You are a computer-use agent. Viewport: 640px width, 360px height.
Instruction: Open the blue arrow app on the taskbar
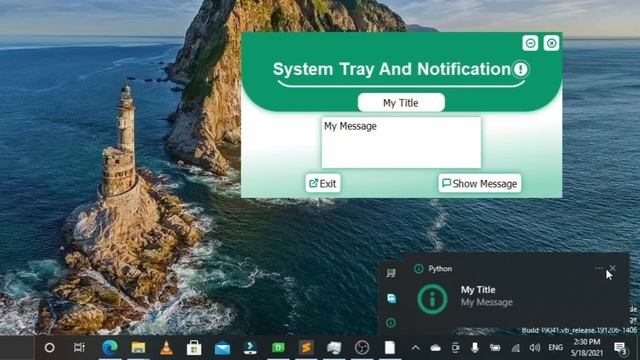tap(250, 348)
